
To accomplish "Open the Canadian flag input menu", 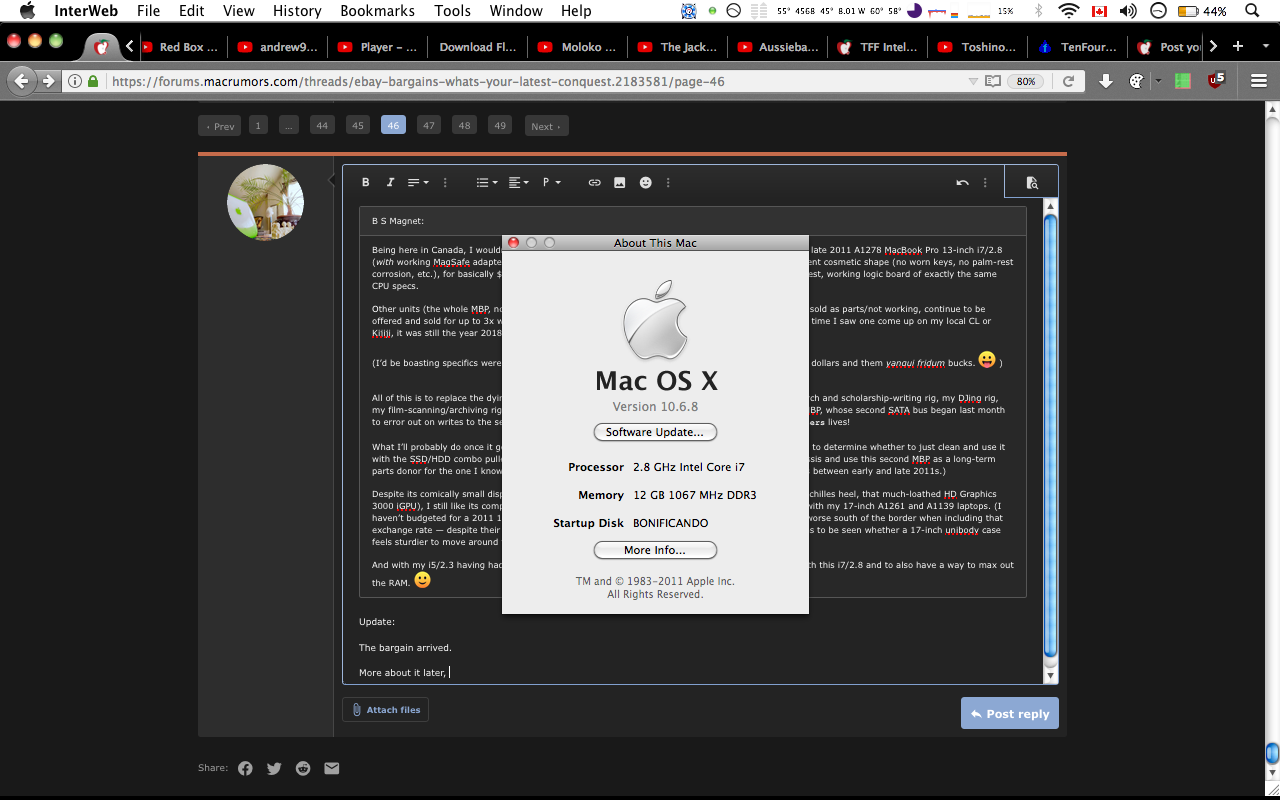I will [1099, 11].
